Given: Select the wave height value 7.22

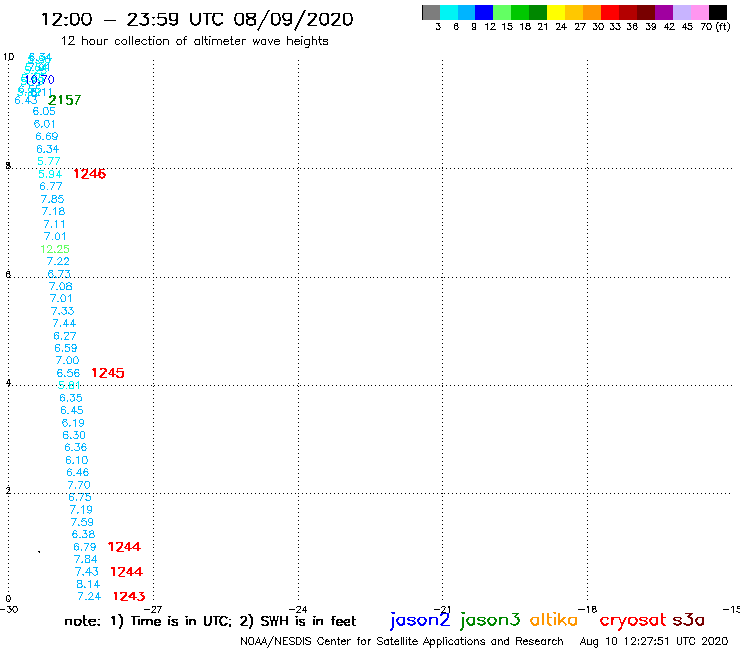Looking at the screenshot, I should 58,261.
